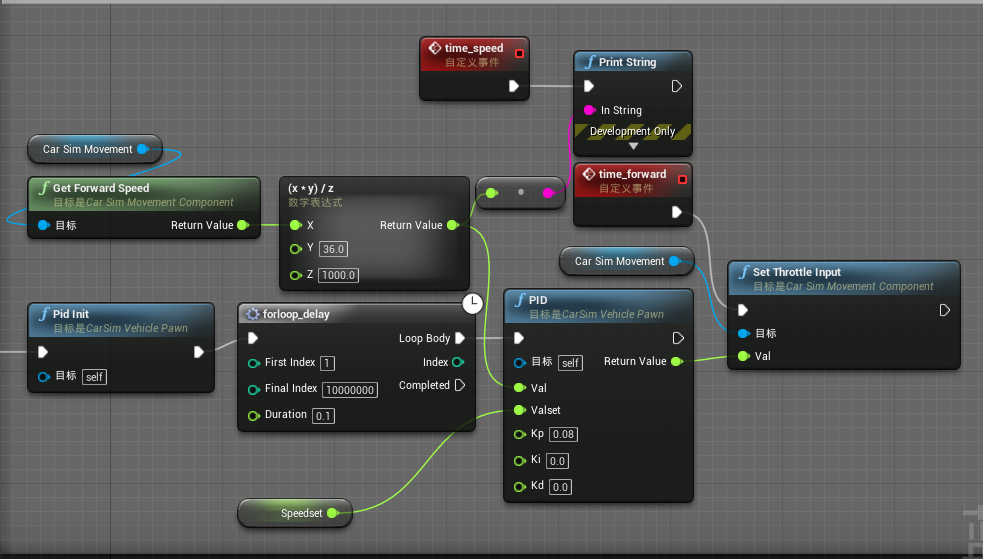Click the forloop_delay Index output pin
Screen dimensions: 983x559
pyautogui.click(x=458, y=362)
